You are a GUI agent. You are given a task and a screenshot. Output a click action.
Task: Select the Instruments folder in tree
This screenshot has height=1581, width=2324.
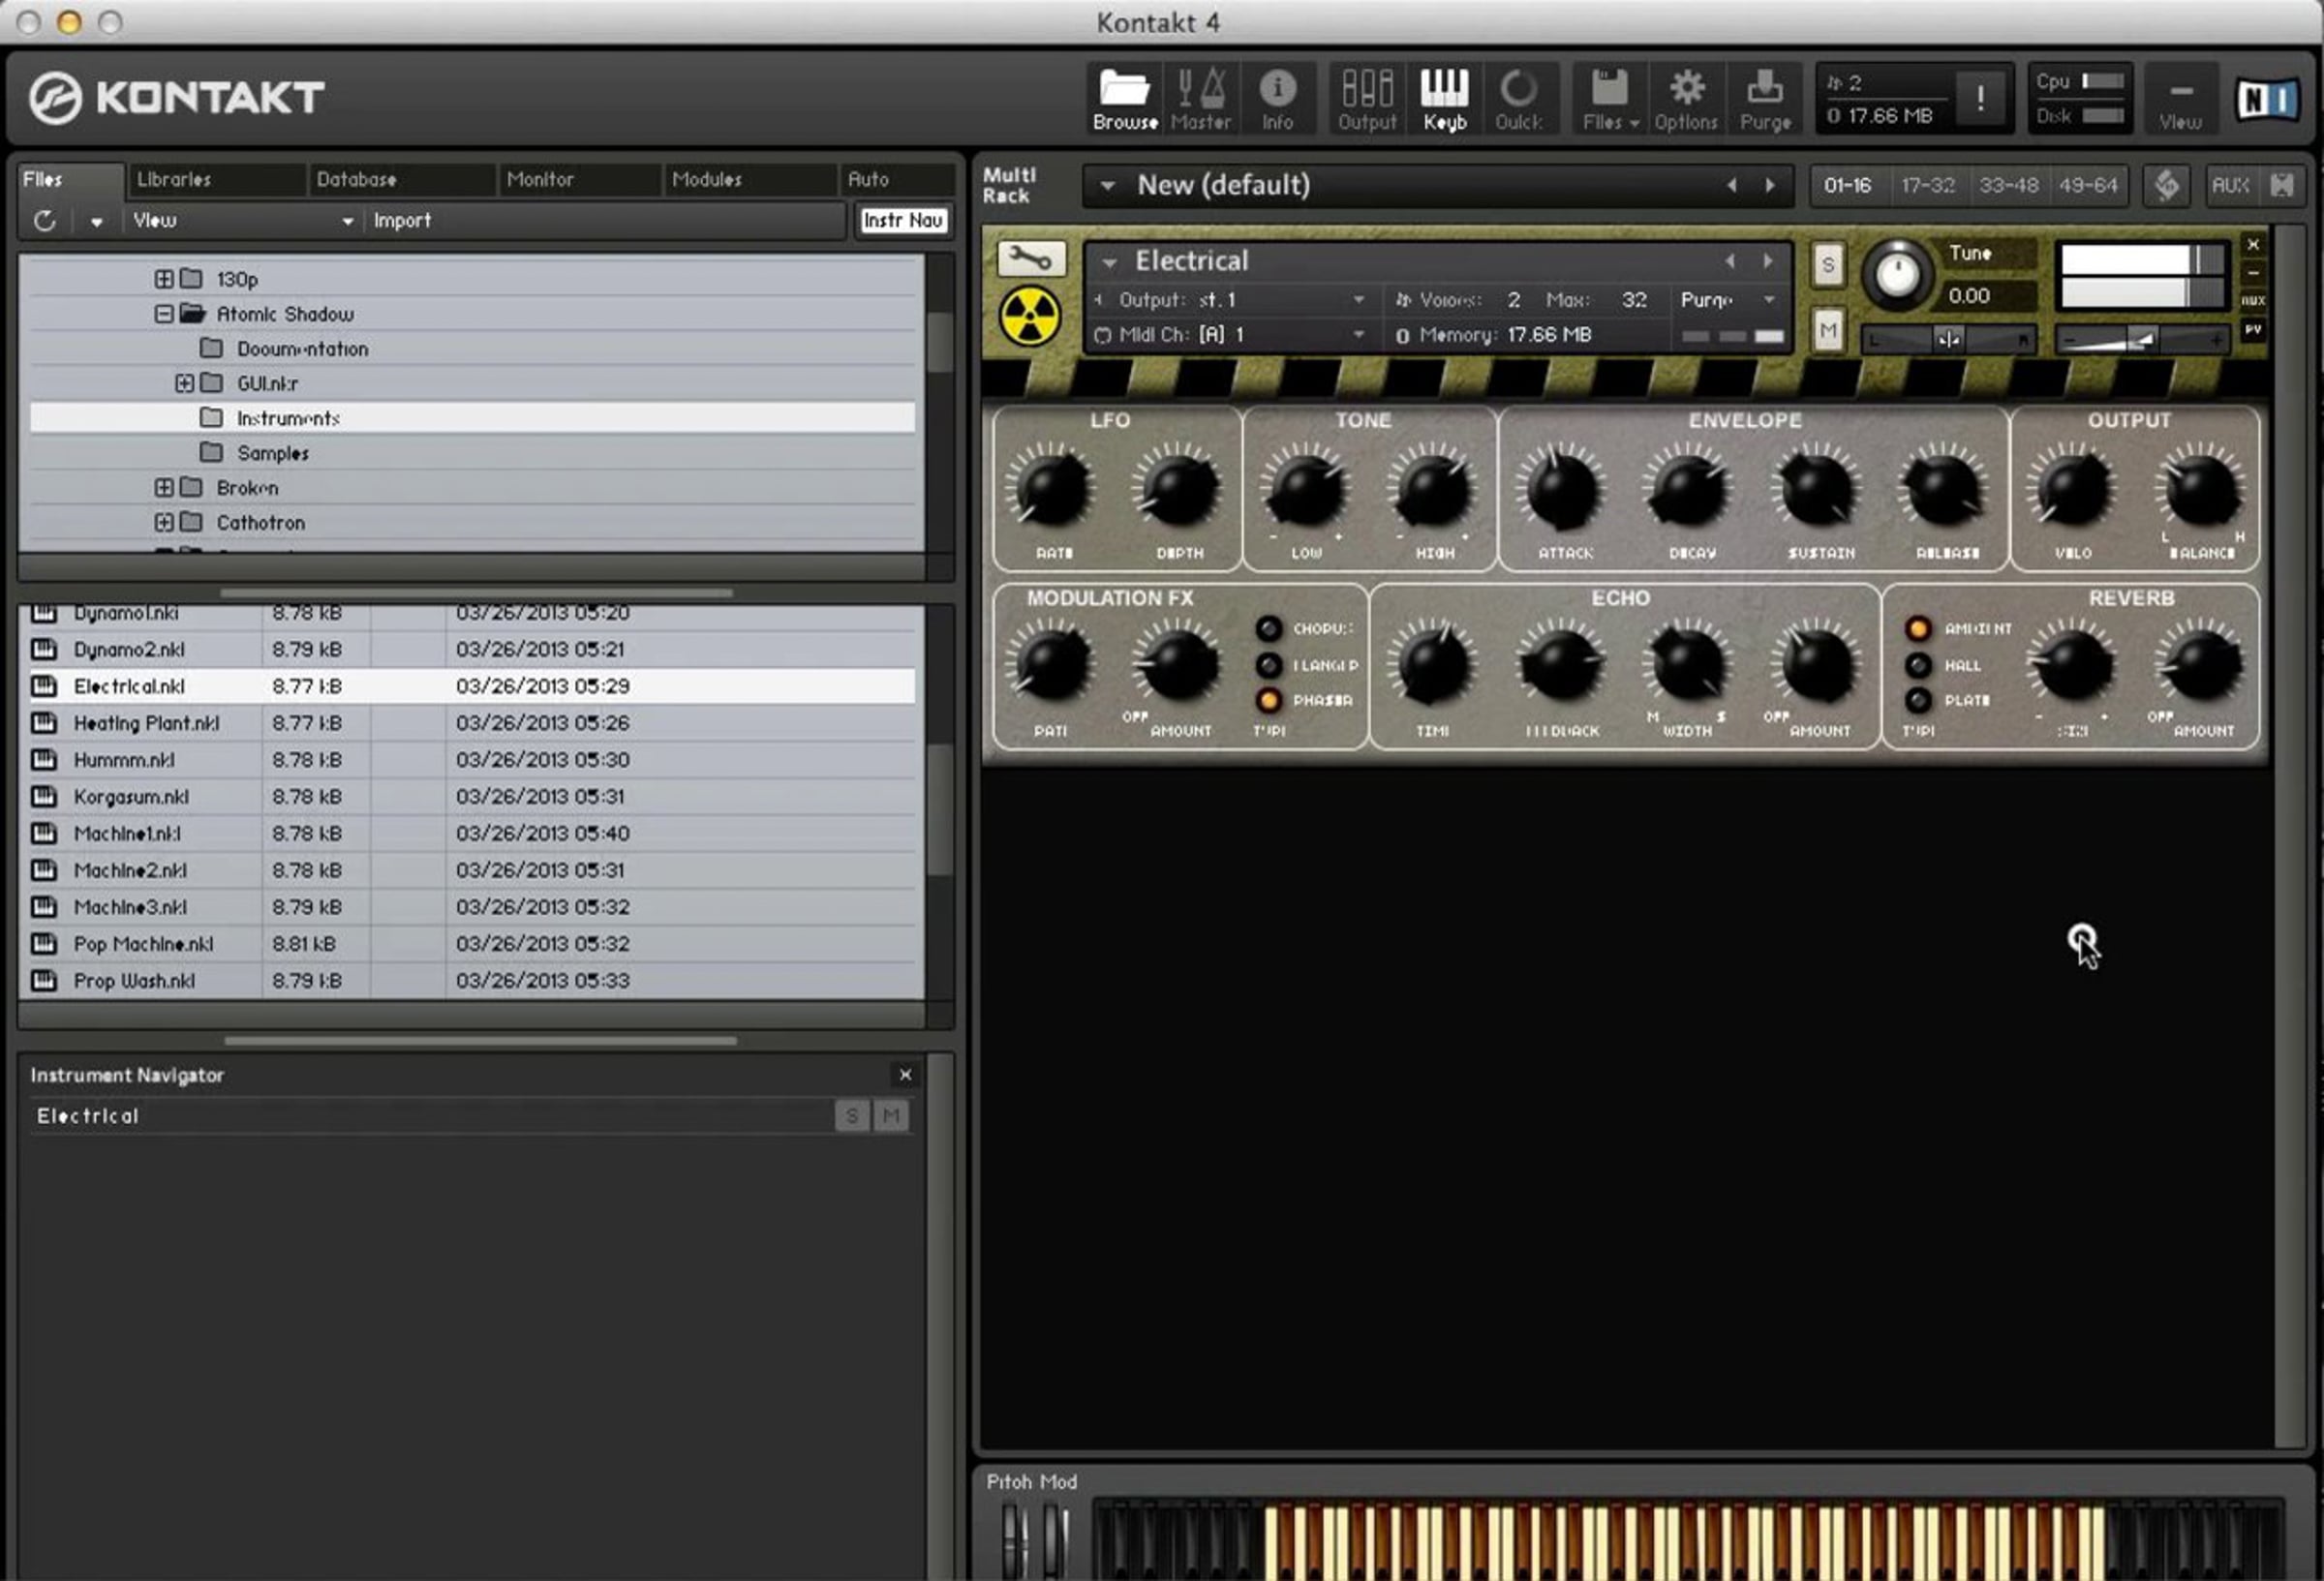point(472,418)
